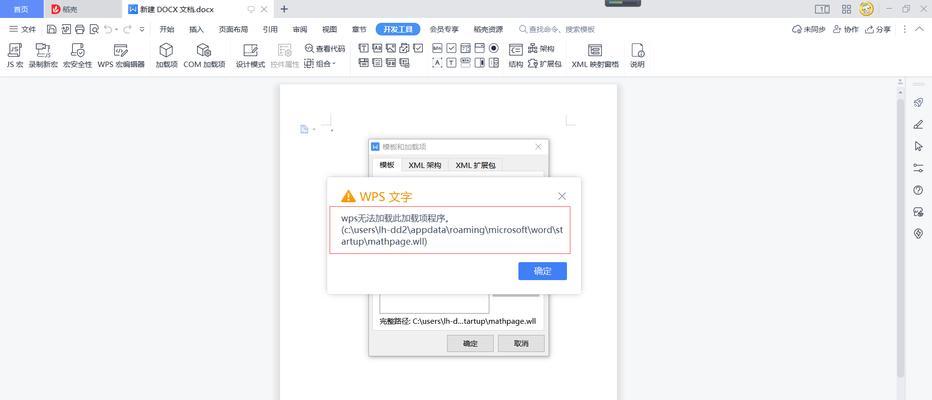Click 查看代码 view code

click(x=325, y=49)
